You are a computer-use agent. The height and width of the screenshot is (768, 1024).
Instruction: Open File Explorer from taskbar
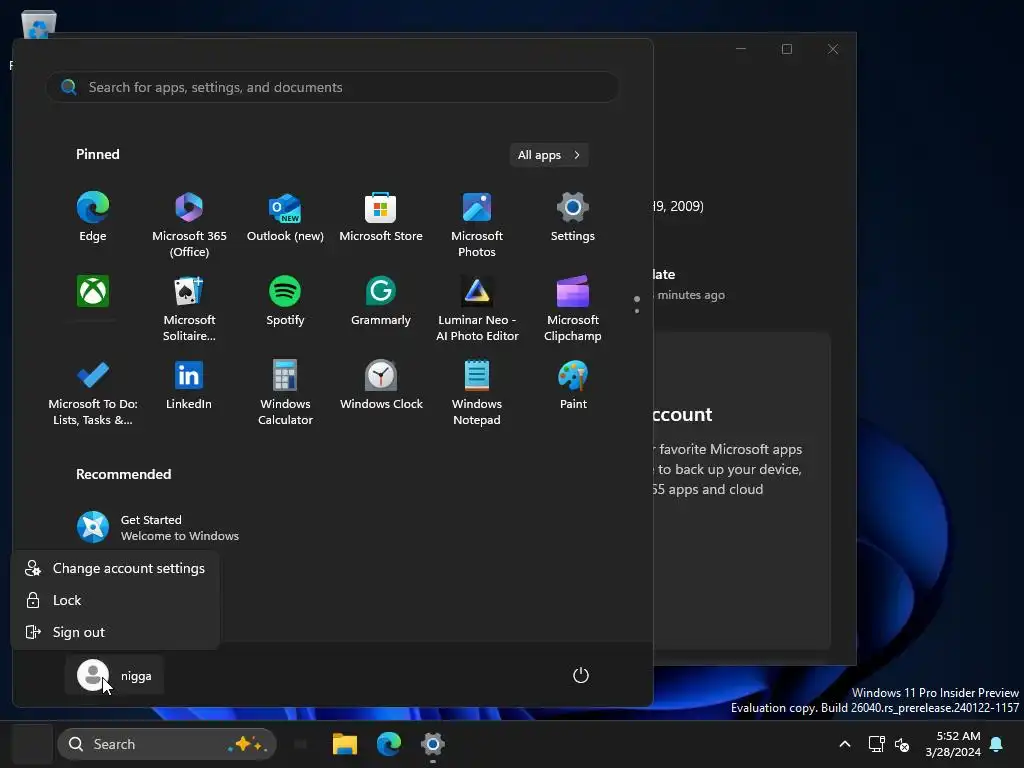pyautogui.click(x=345, y=744)
